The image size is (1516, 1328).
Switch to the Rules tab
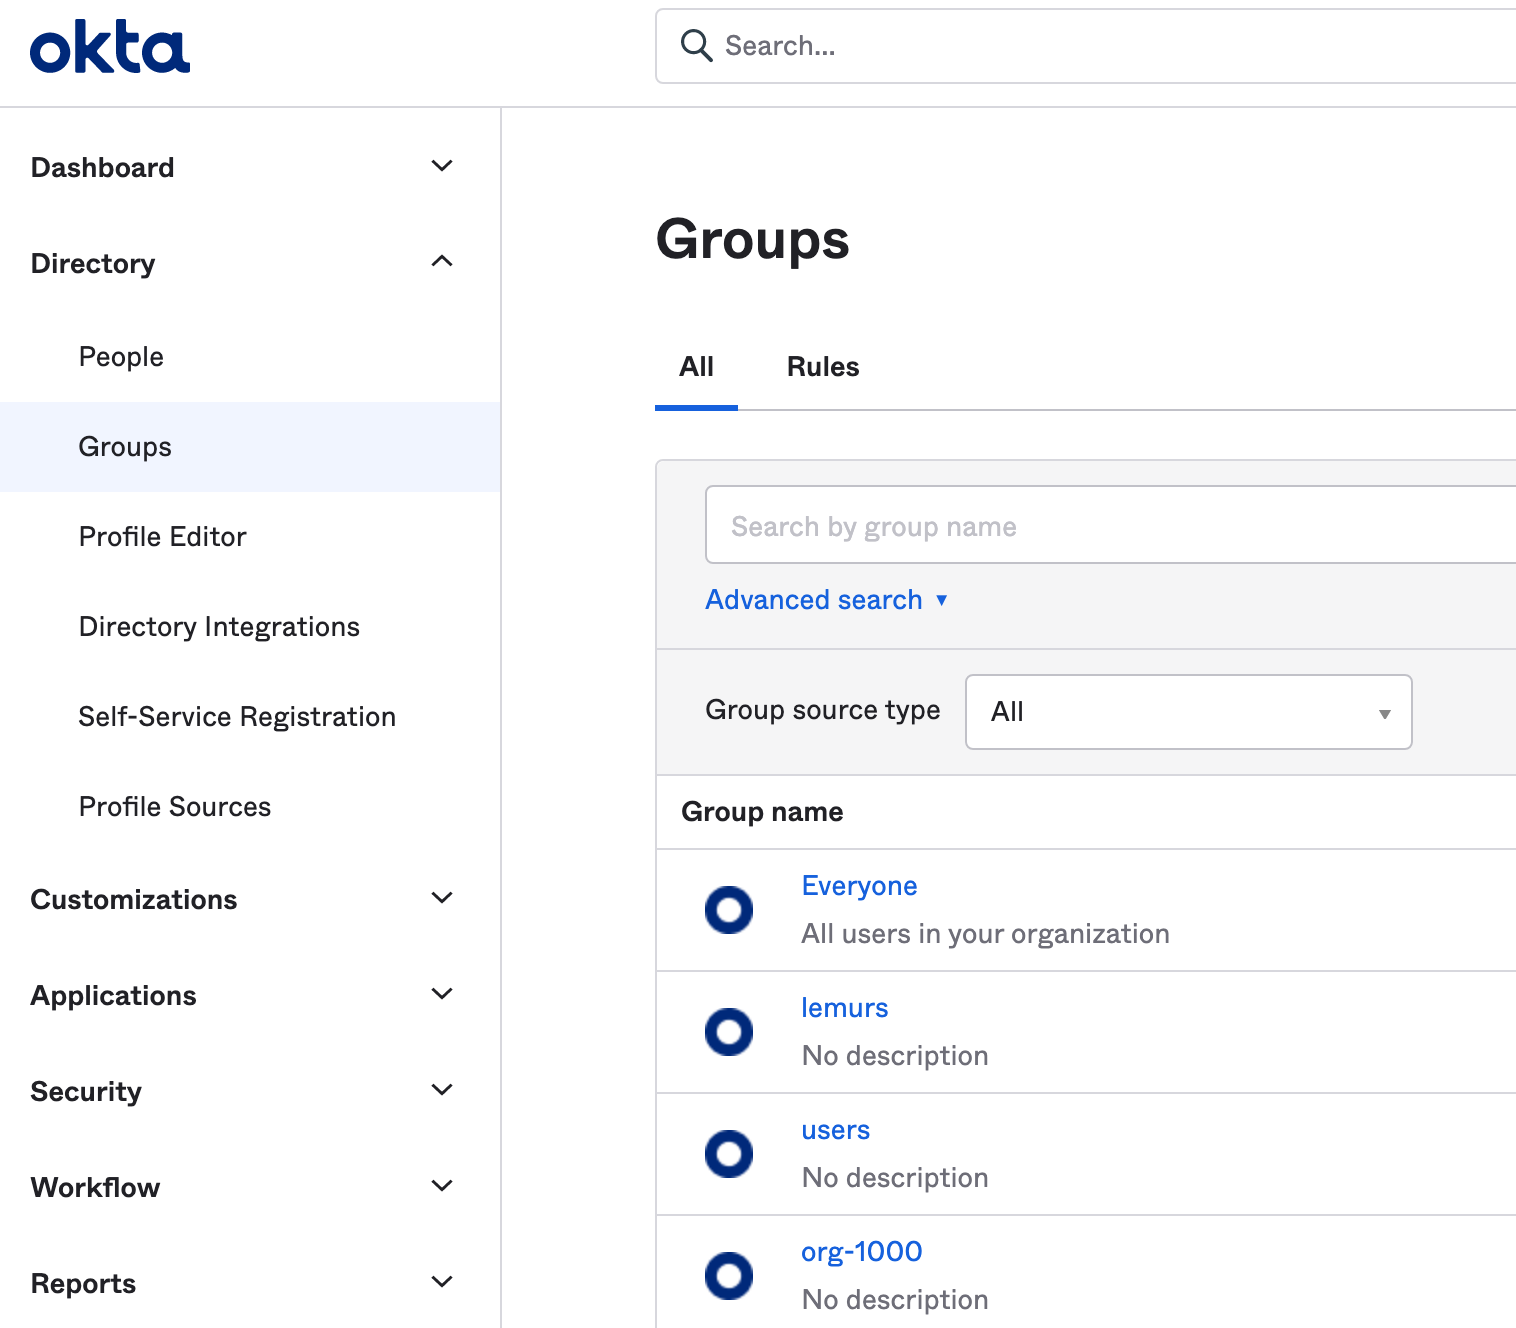coord(822,367)
